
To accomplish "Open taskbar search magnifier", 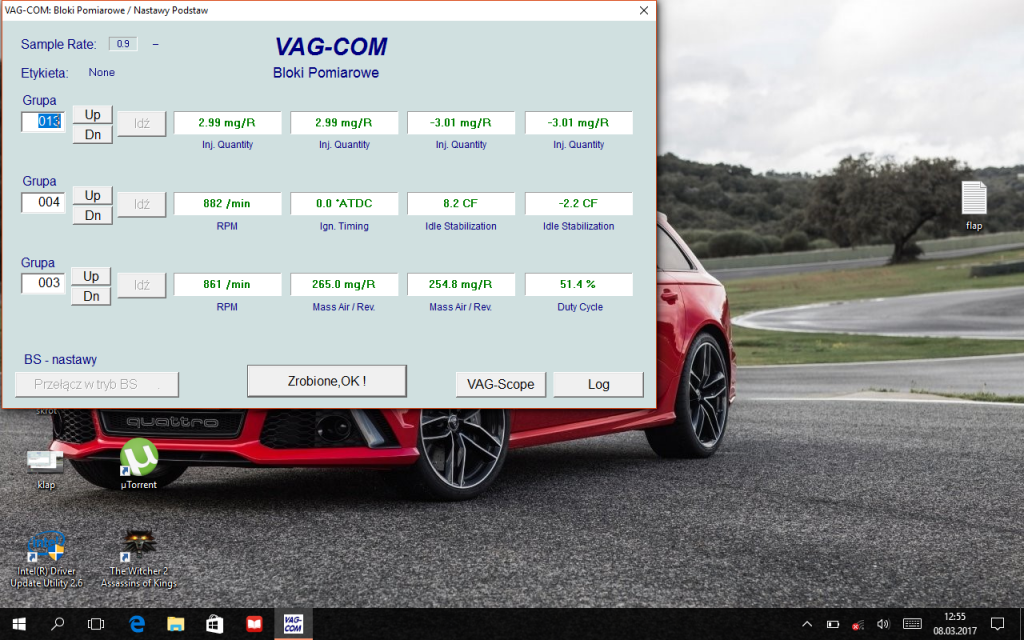I will (57, 624).
